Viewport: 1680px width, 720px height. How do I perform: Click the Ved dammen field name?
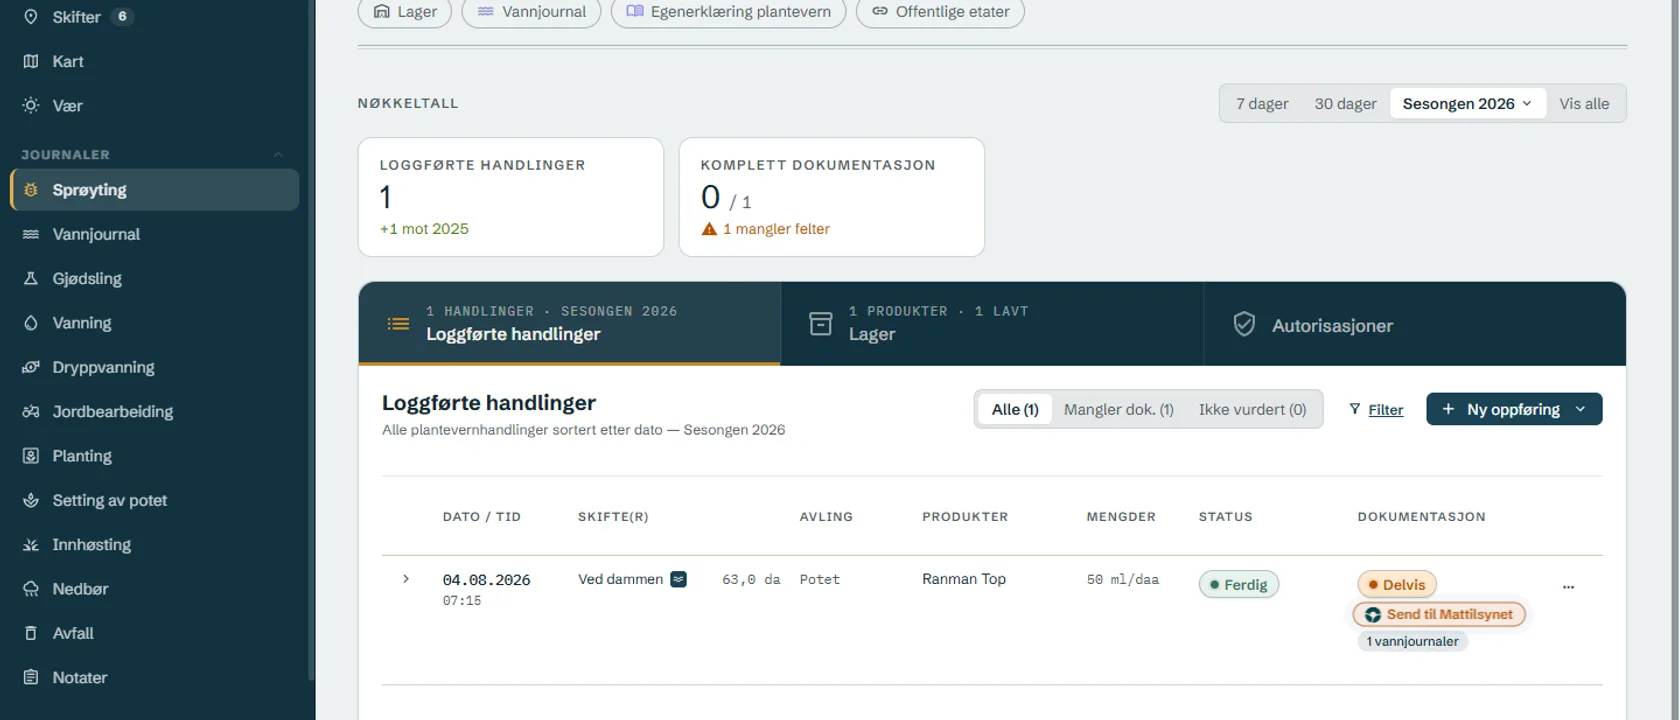[x=620, y=579]
